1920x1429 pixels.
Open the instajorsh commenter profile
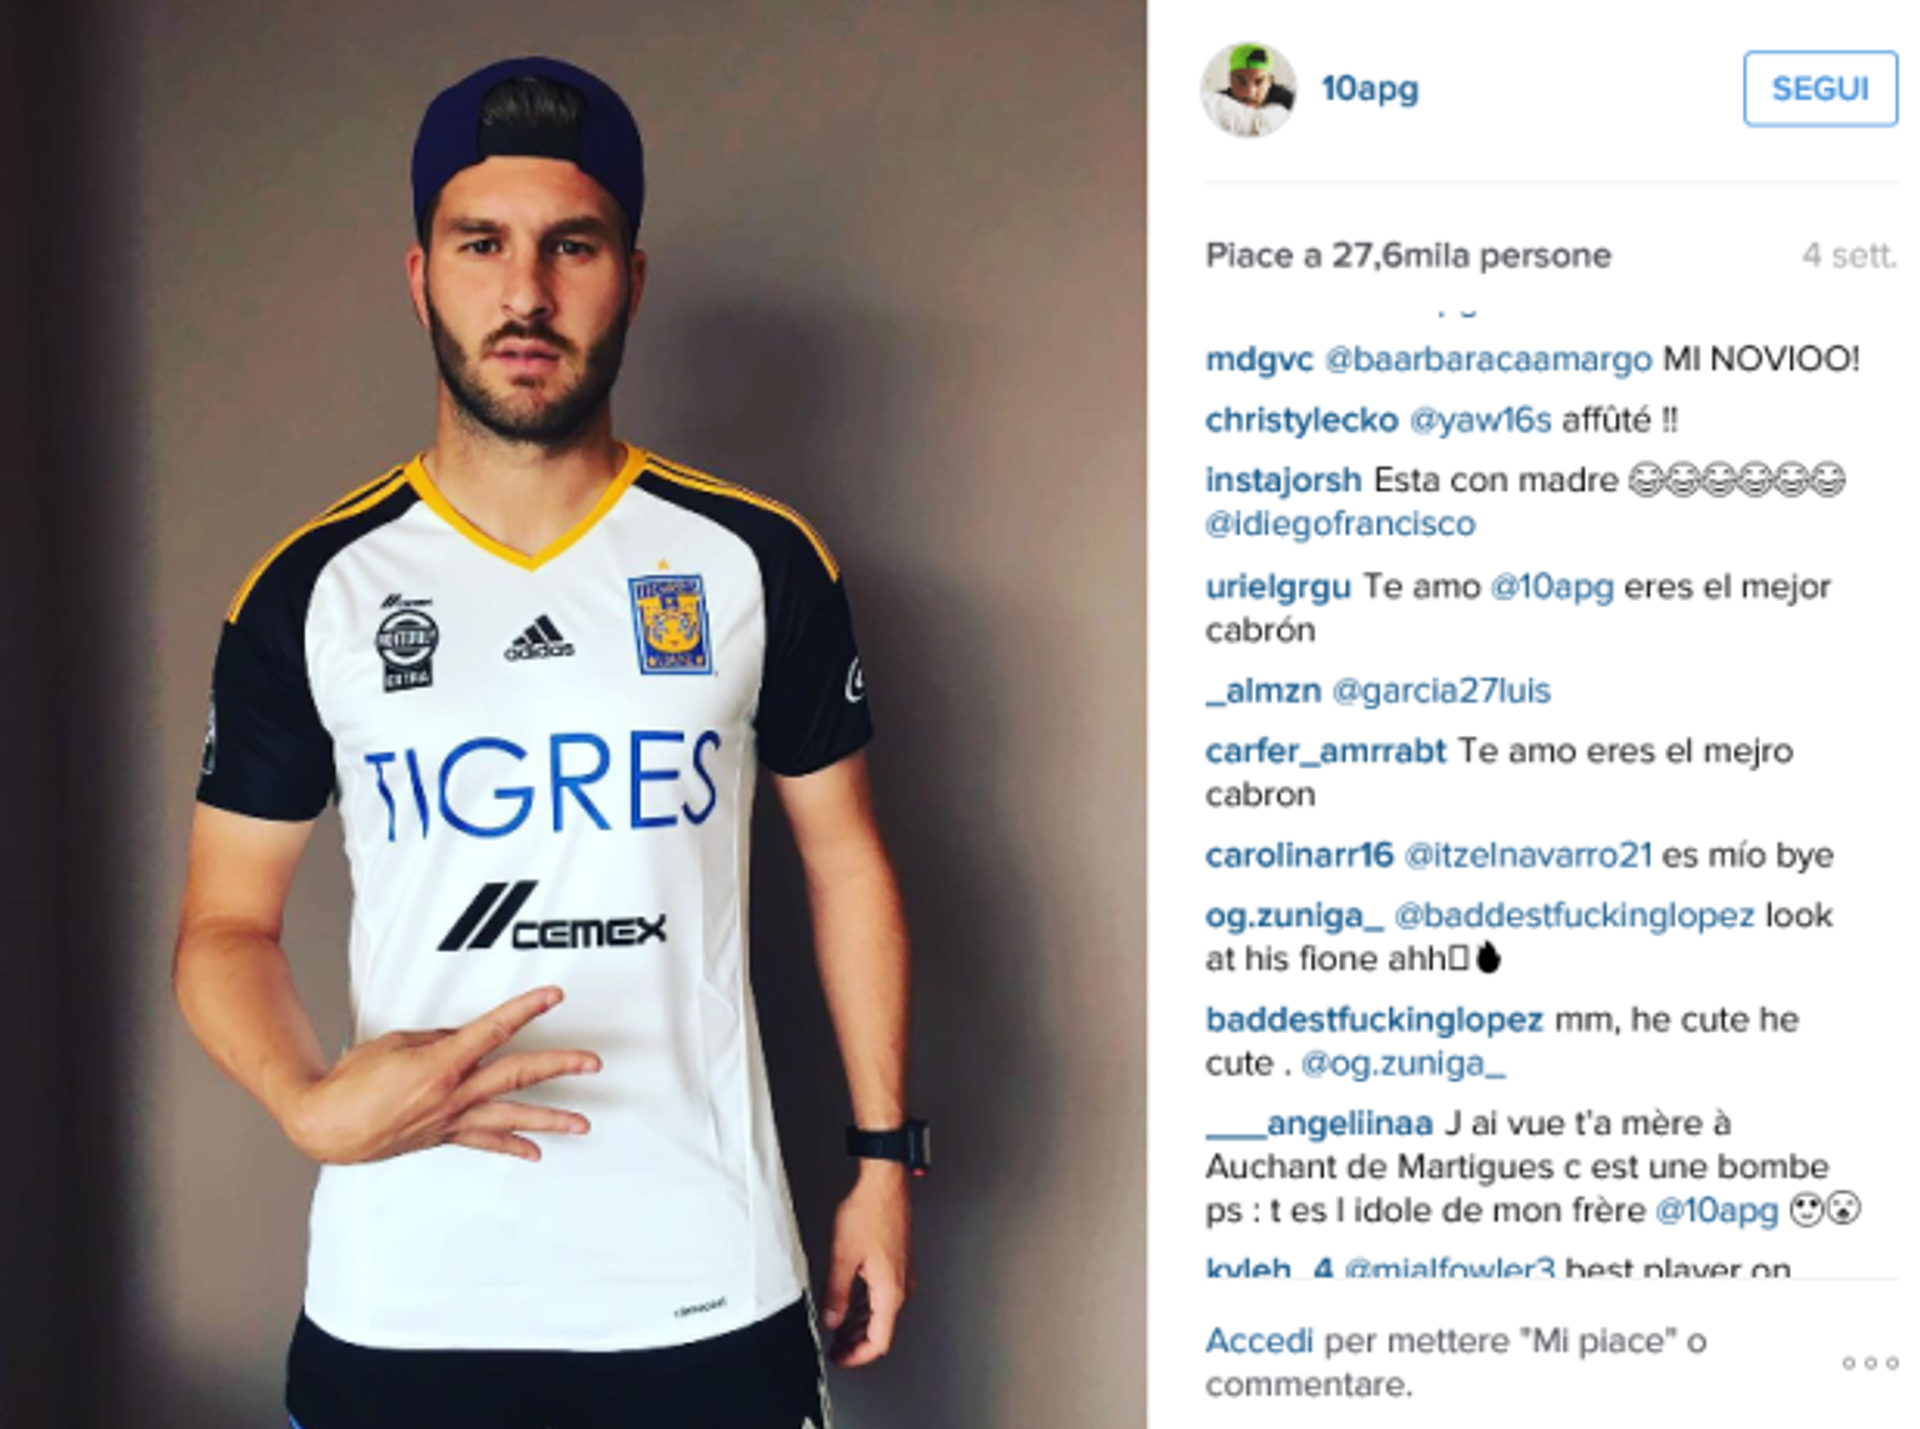click(x=1283, y=480)
